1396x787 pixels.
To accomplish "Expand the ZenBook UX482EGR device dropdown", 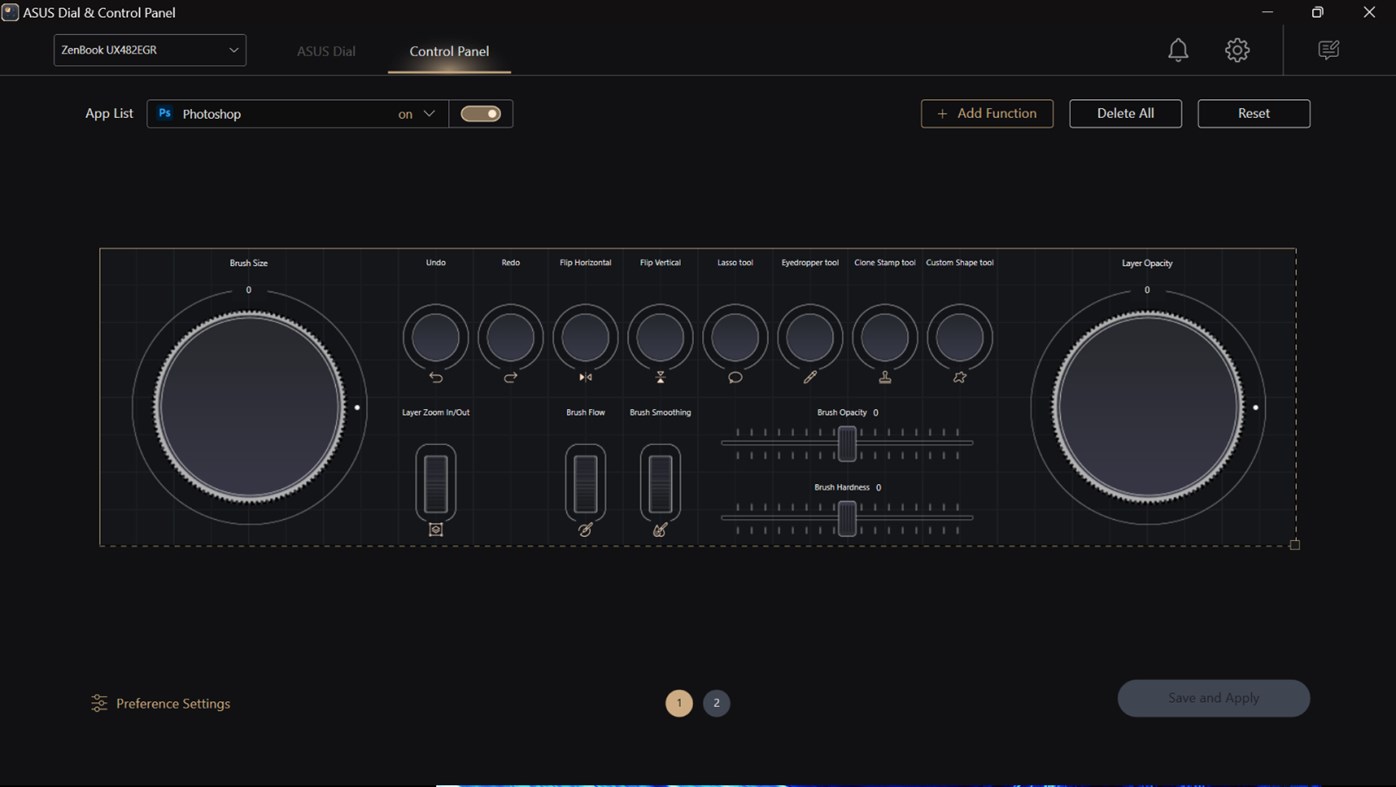I will 149,49.
